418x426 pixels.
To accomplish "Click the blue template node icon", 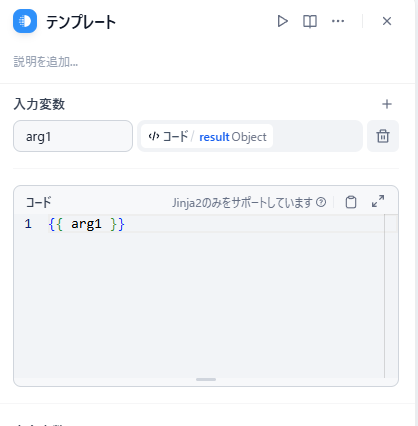I will pyautogui.click(x=25, y=21).
